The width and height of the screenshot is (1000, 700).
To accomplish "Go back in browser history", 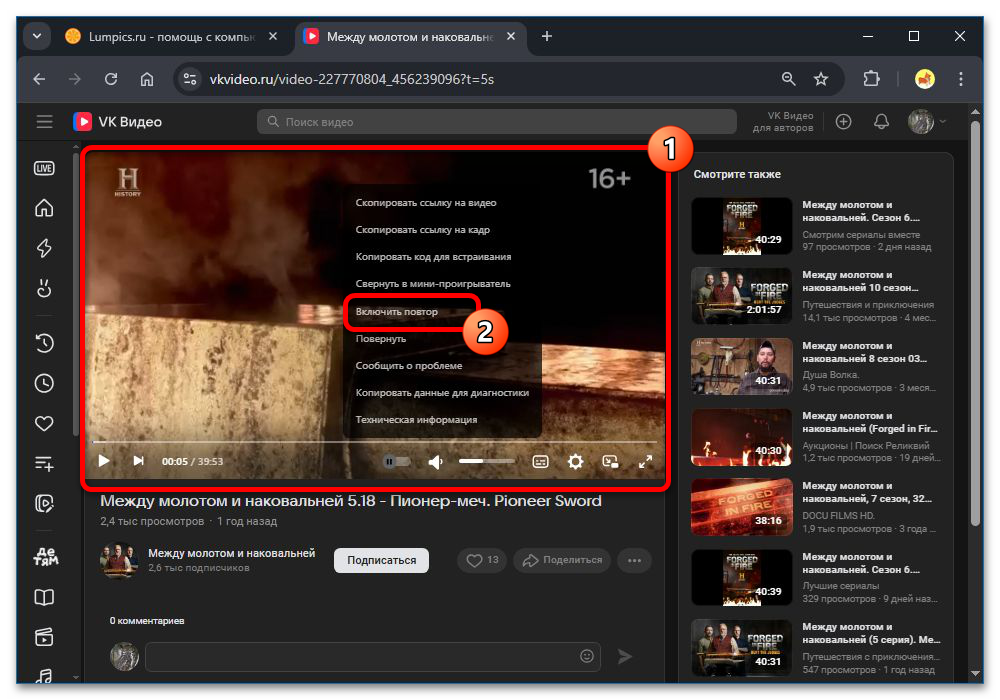I will tap(40, 79).
